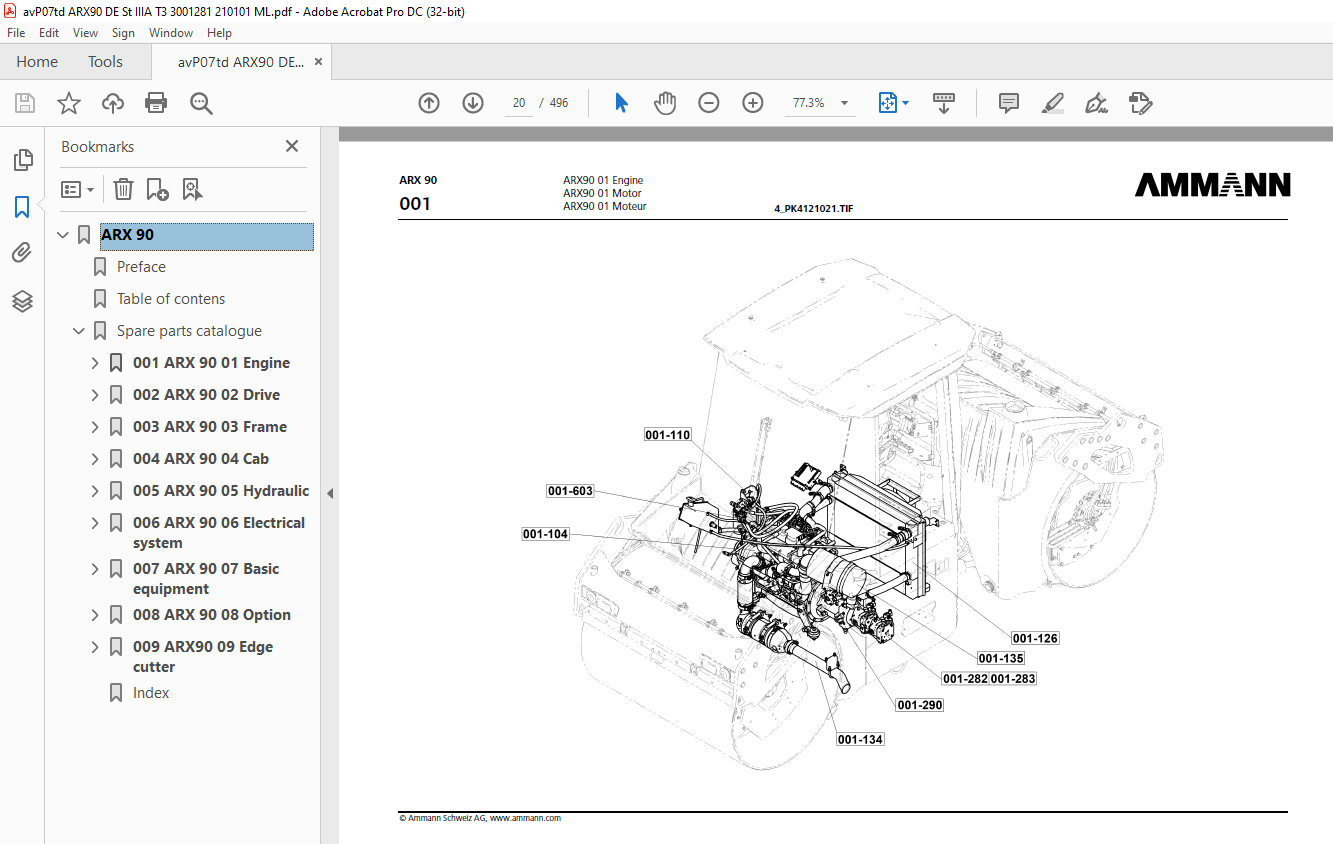Switch to the Tools tab
Screen dimensions: 1333x844
(x=105, y=62)
